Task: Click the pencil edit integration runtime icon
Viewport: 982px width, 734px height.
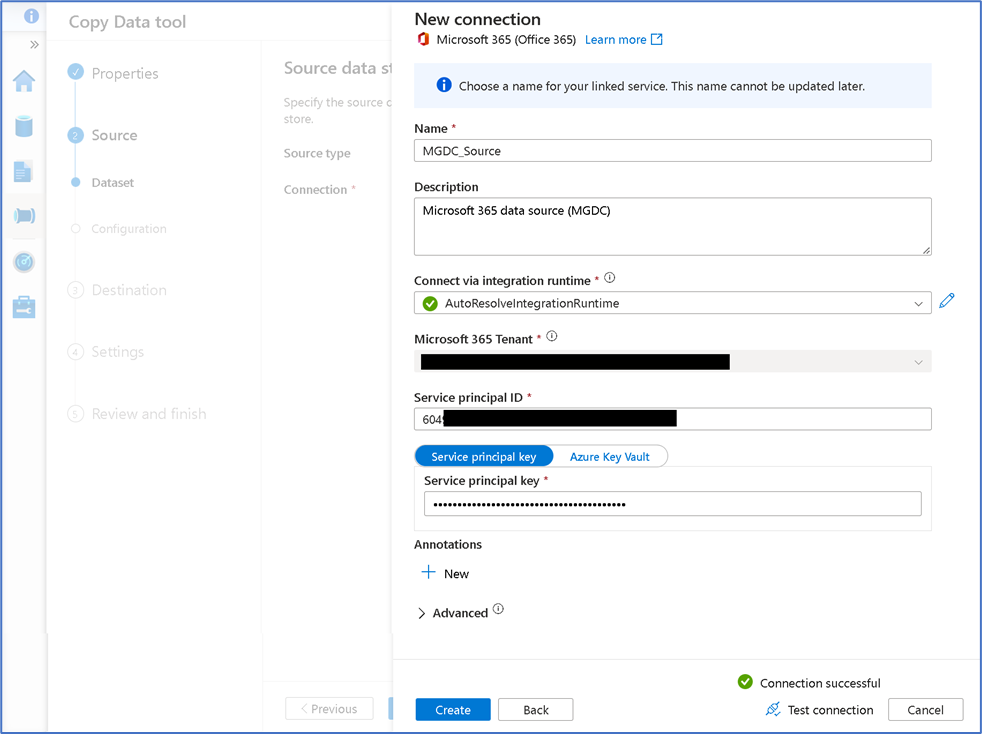Action: [947, 301]
